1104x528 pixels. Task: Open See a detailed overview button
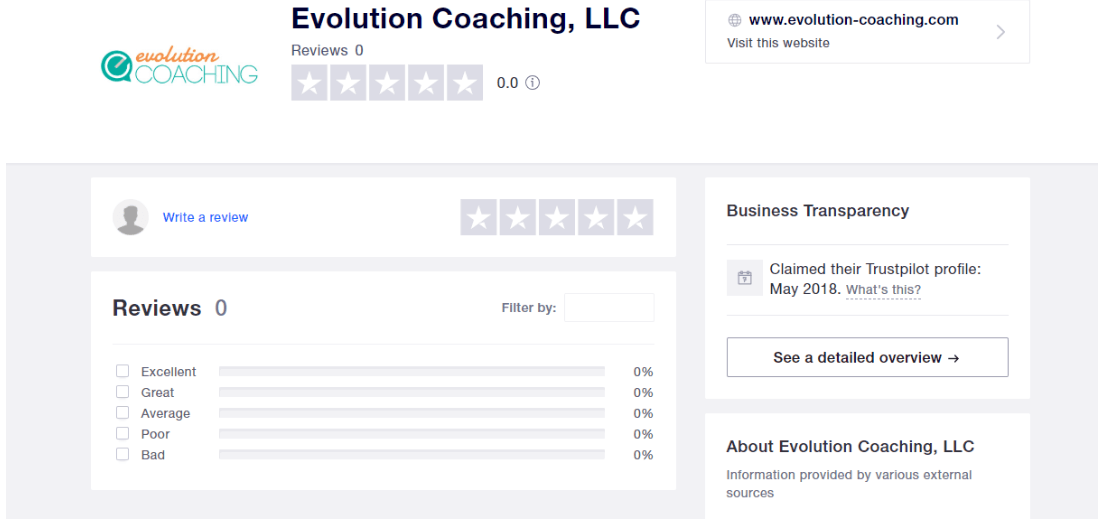coord(867,358)
